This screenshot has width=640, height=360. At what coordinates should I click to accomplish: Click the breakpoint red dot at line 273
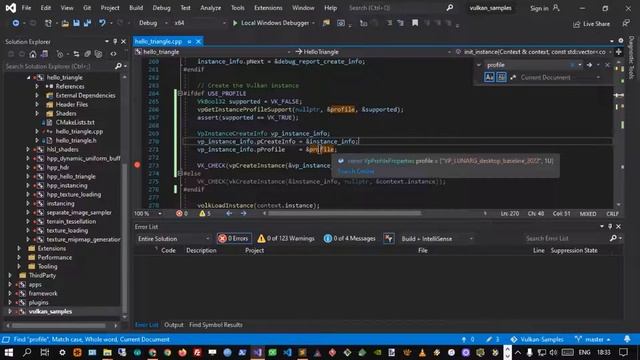(x=137, y=165)
